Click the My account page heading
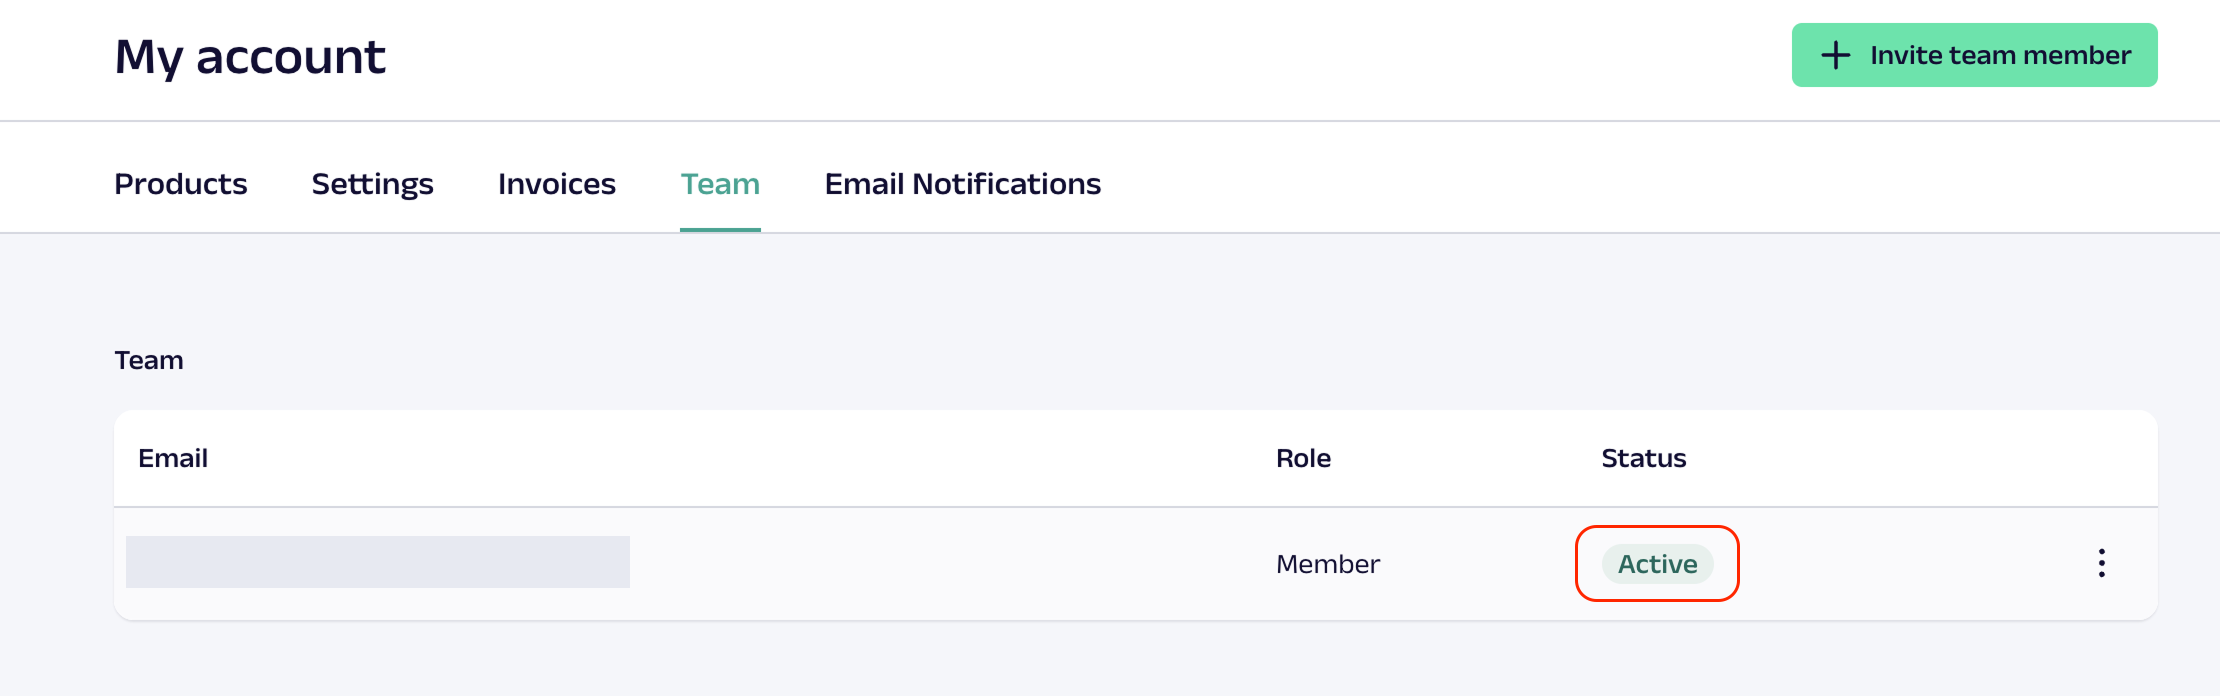The height and width of the screenshot is (696, 2220). [x=250, y=56]
